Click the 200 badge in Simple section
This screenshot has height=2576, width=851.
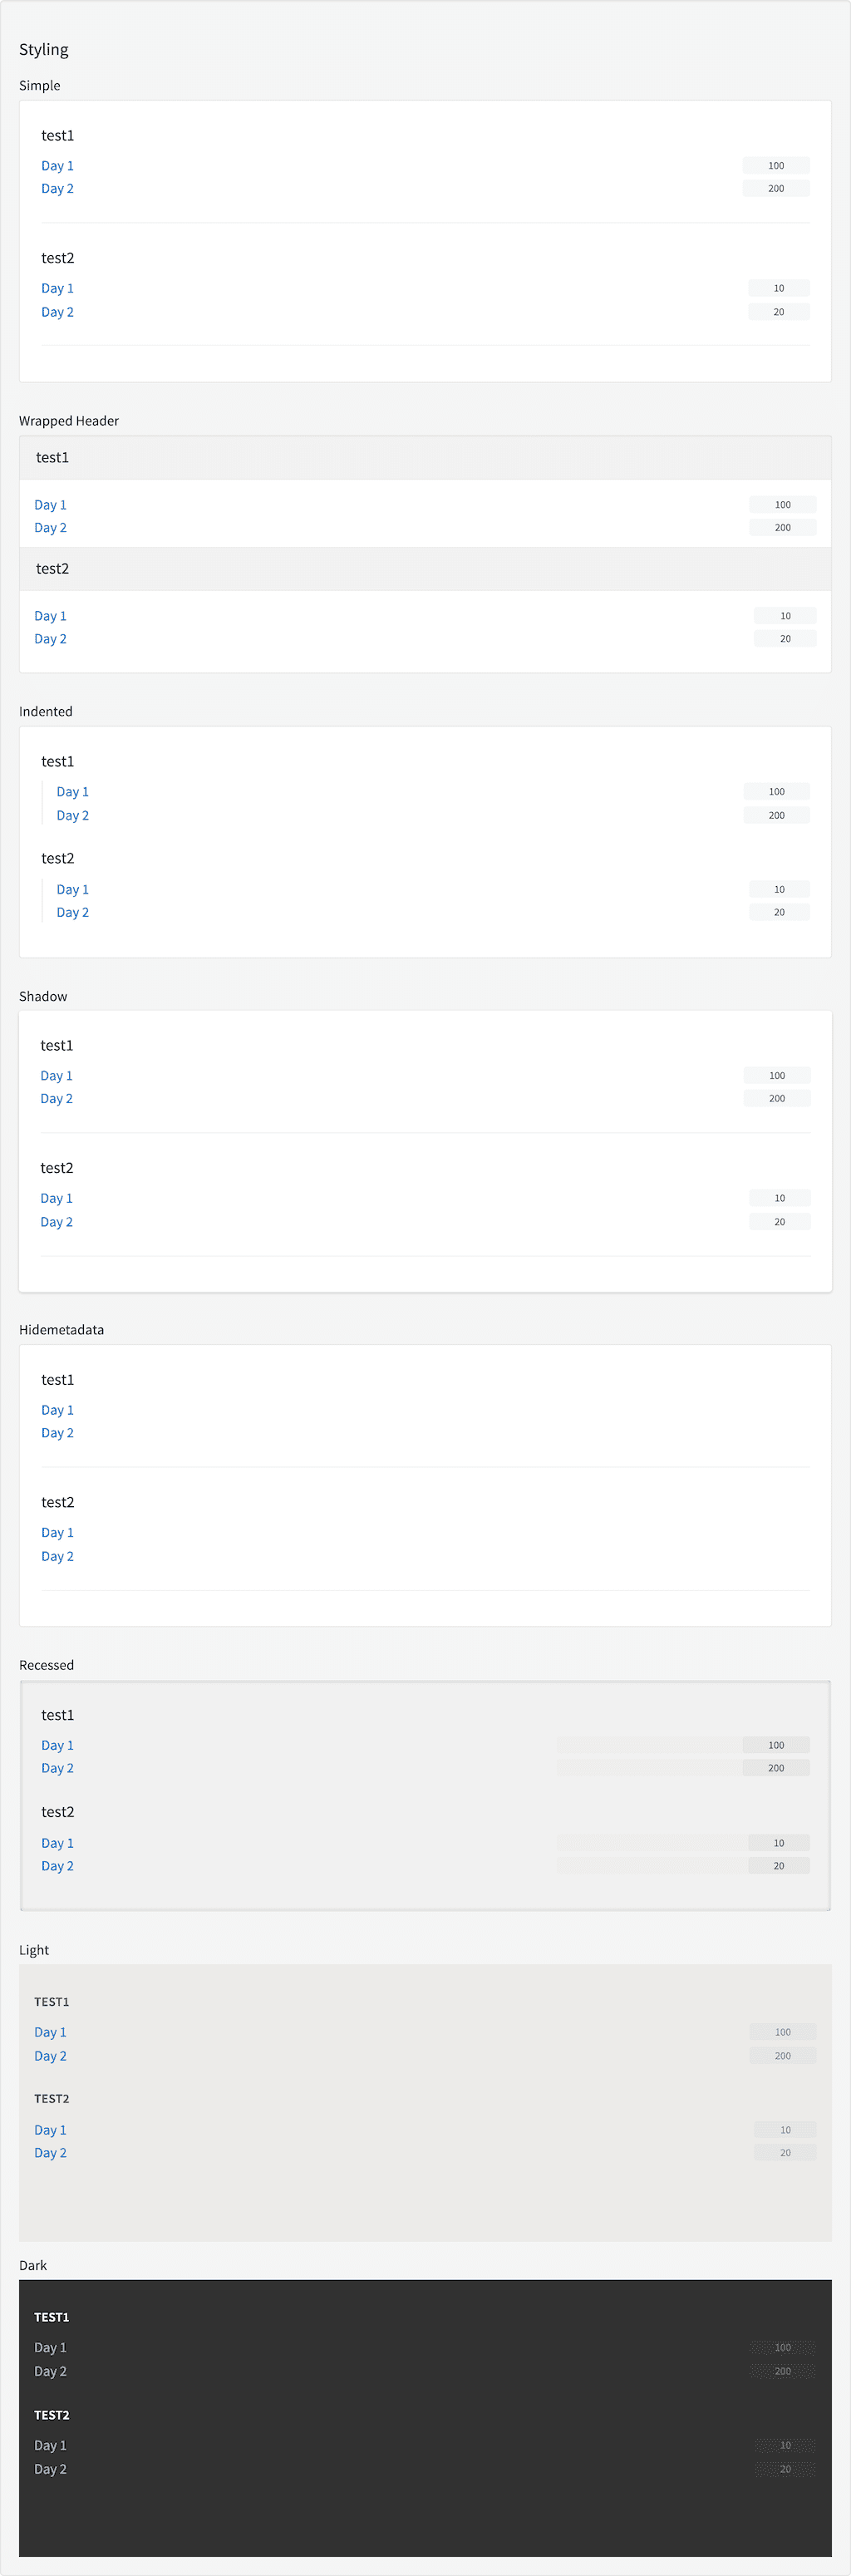(776, 188)
